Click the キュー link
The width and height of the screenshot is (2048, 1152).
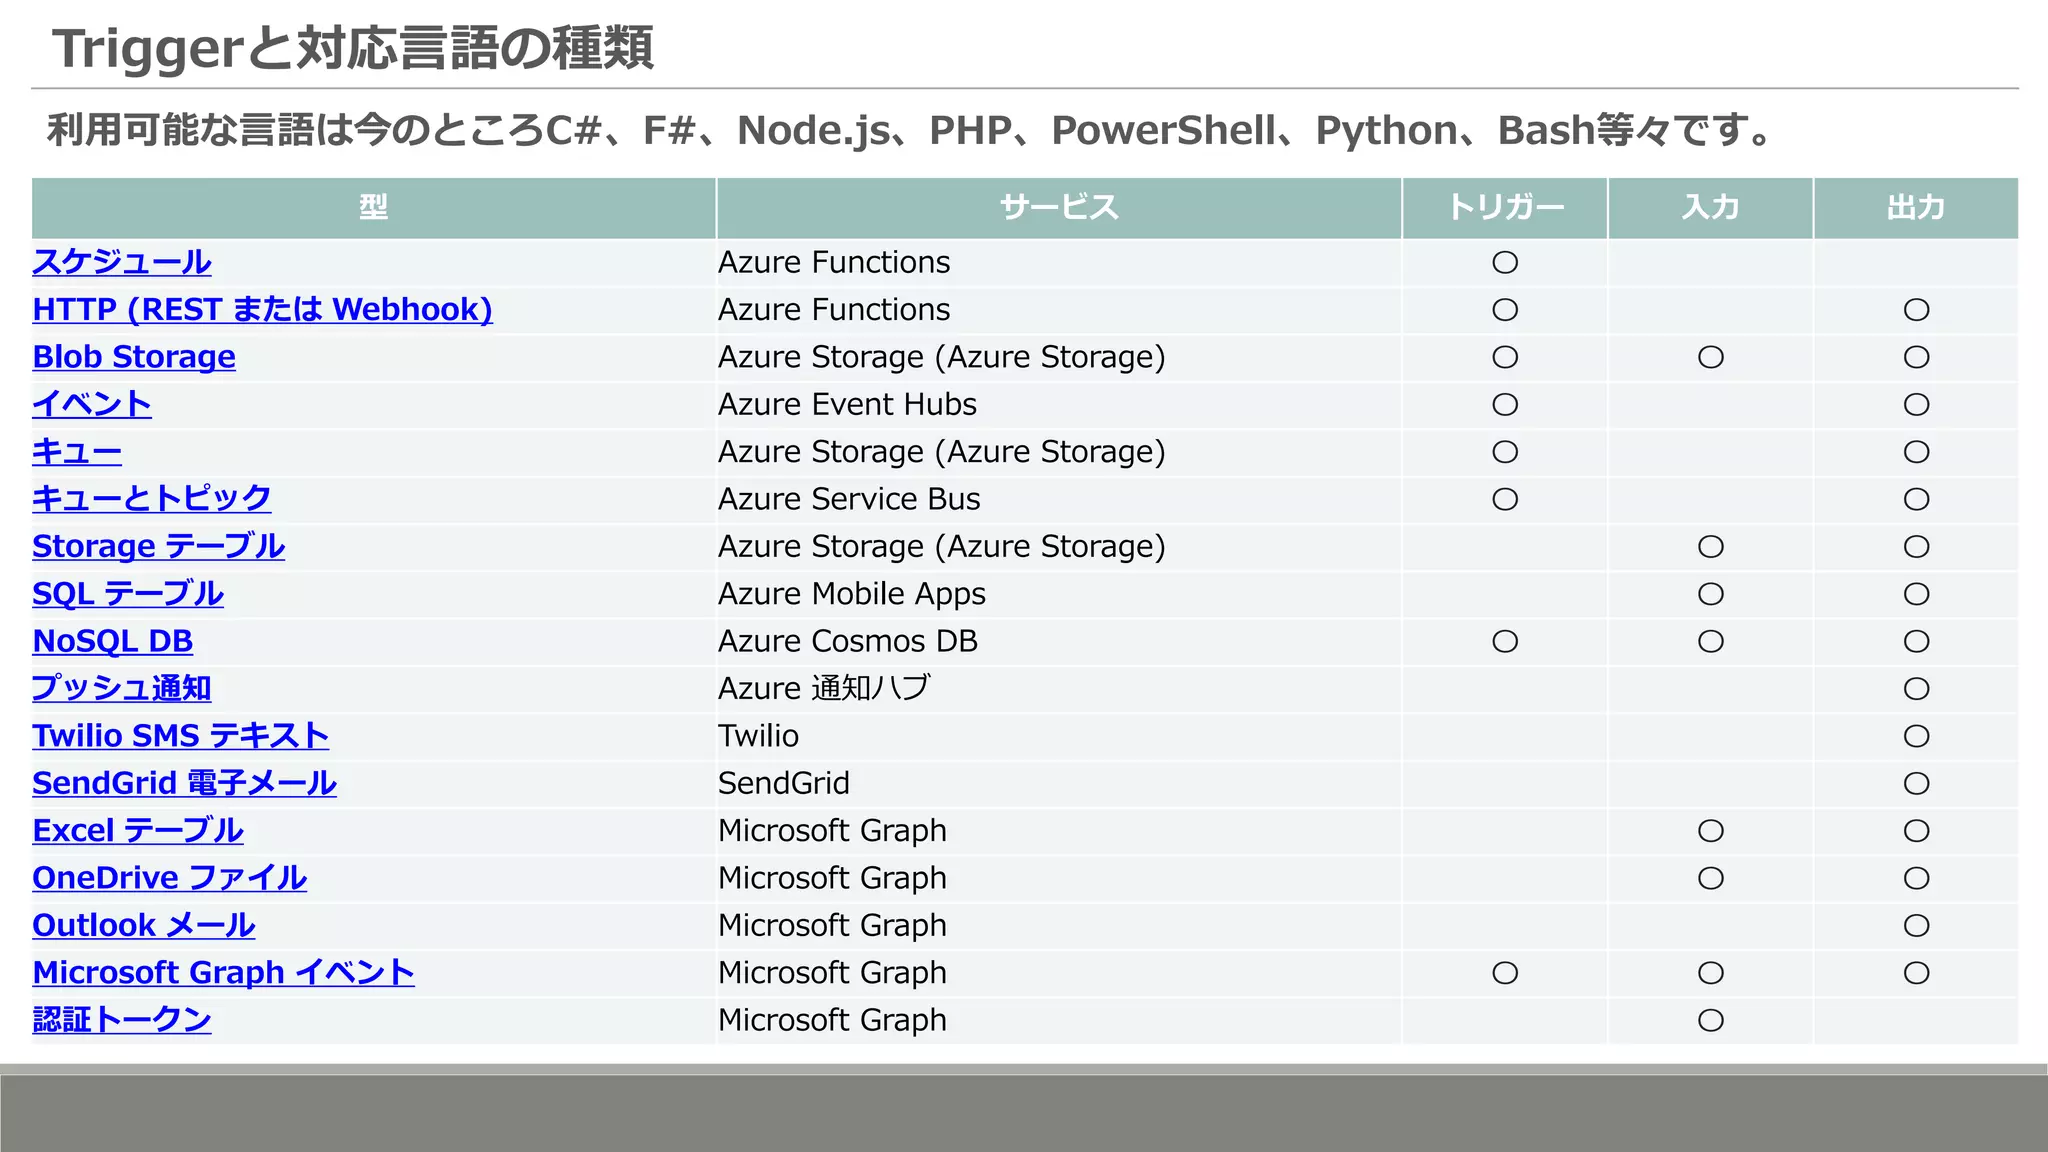click(77, 451)
